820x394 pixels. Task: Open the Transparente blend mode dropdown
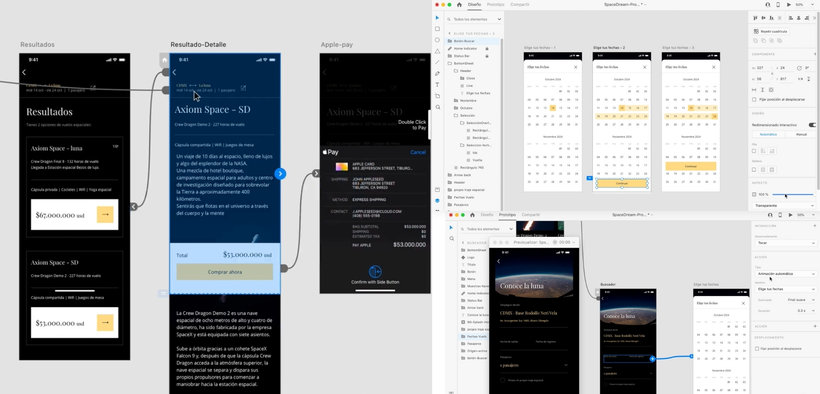click(784, 206)
